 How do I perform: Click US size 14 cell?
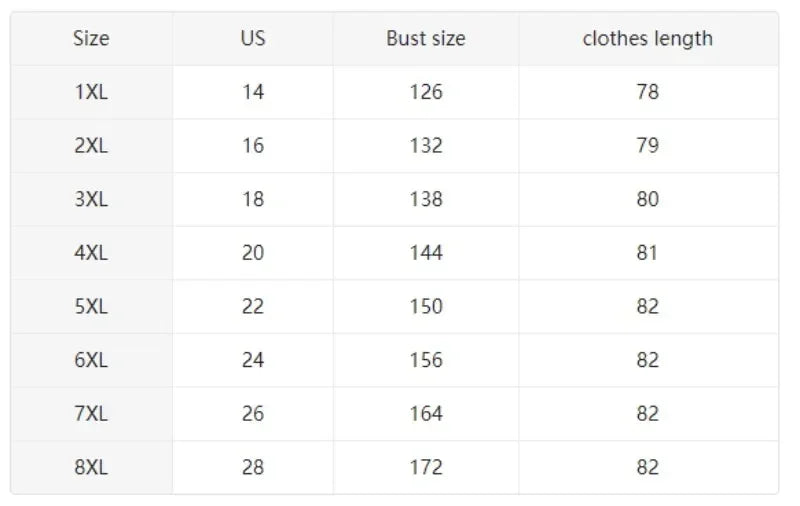[253, 92]
